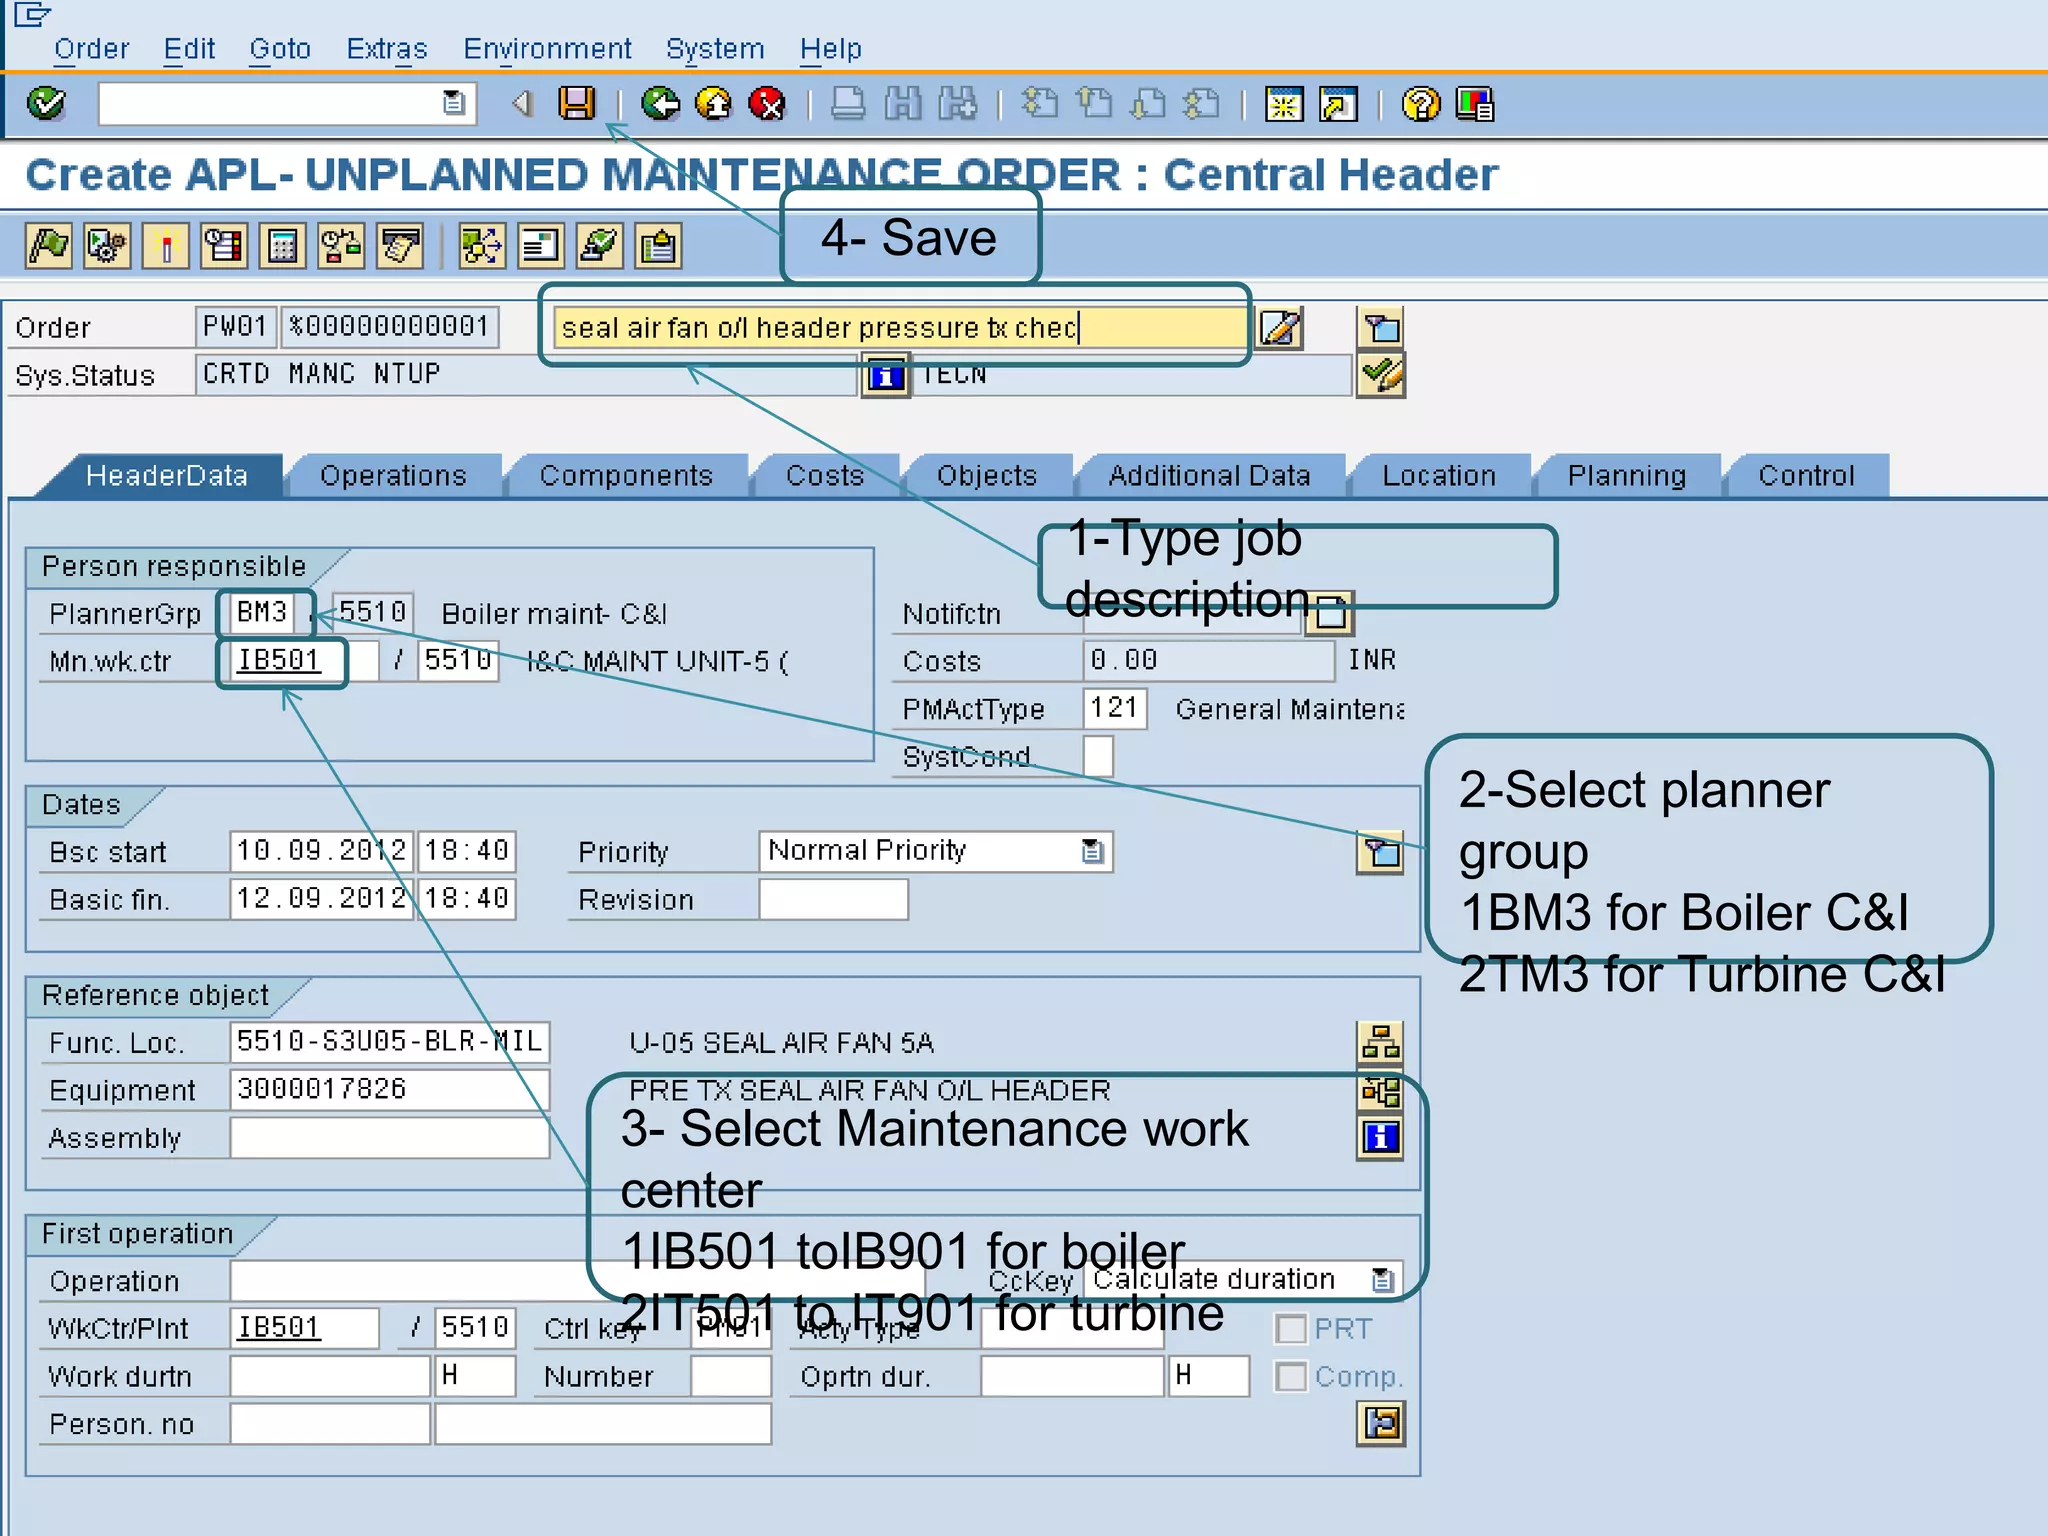Image resolution: width=2048 pixels, height=1536 pixels.
Task: Click the yellow Exit arrow icon
Action: pos(714,103)
